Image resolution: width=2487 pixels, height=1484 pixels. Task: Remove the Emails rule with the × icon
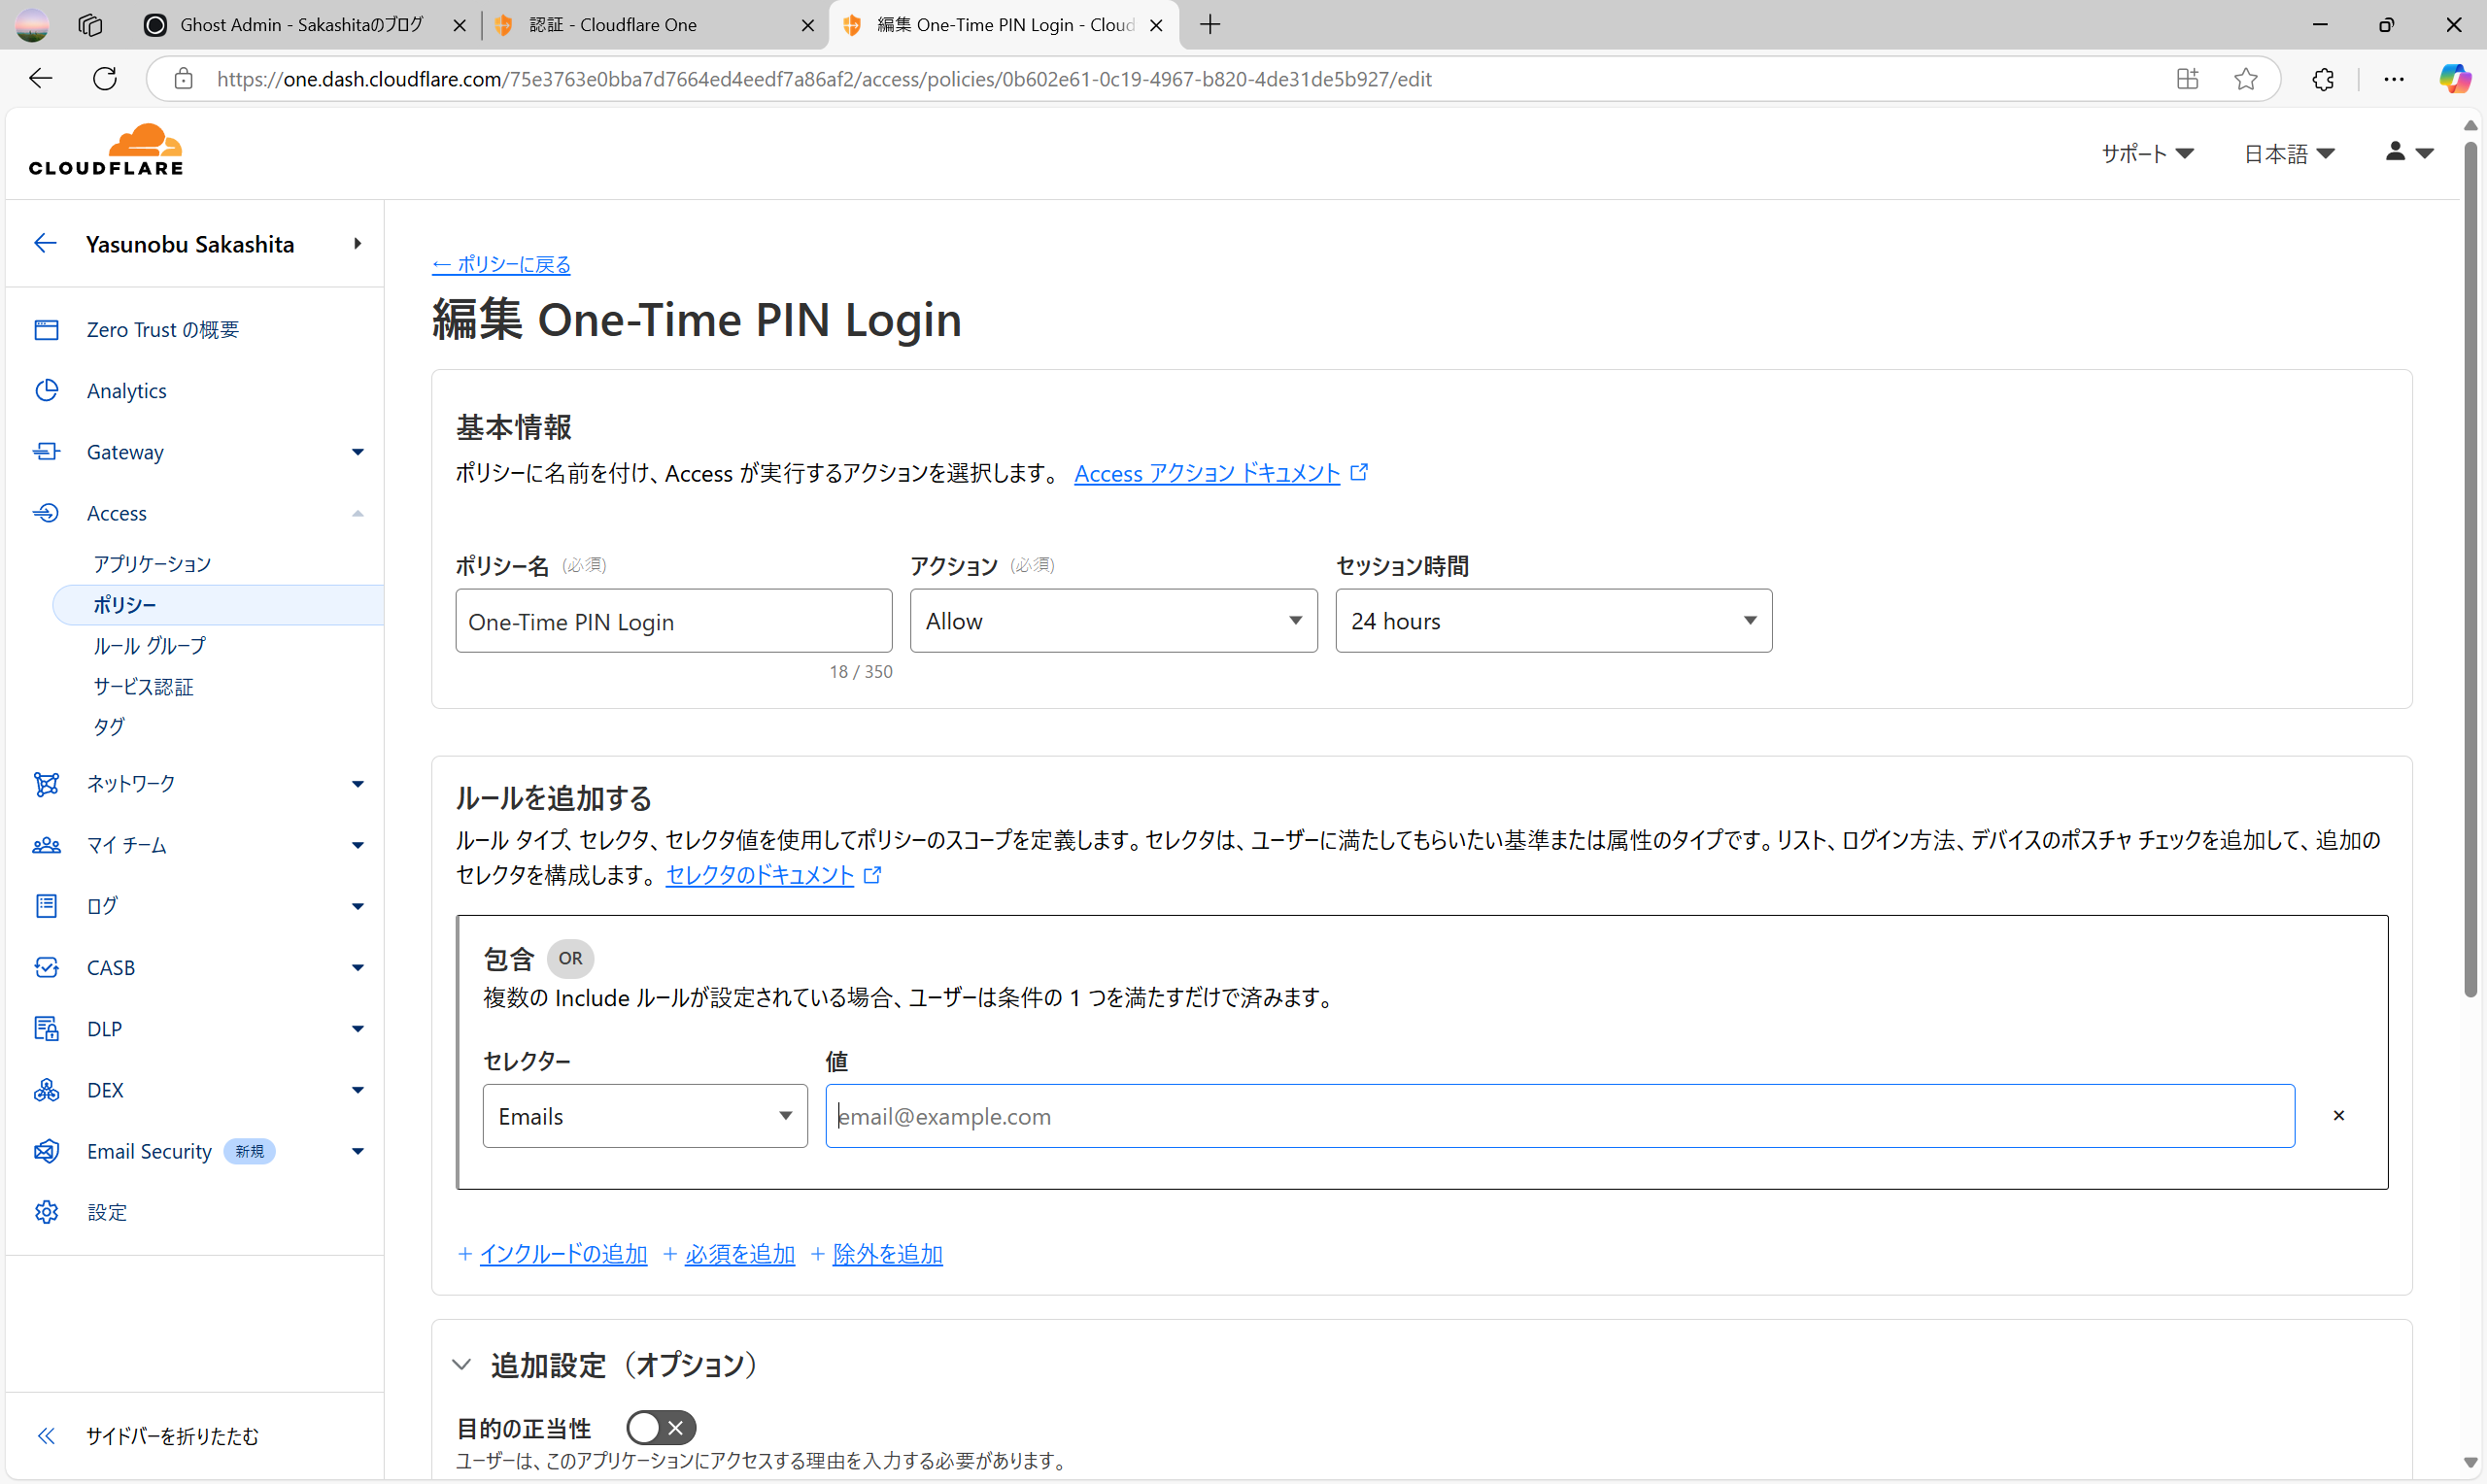[2338, 1115]
